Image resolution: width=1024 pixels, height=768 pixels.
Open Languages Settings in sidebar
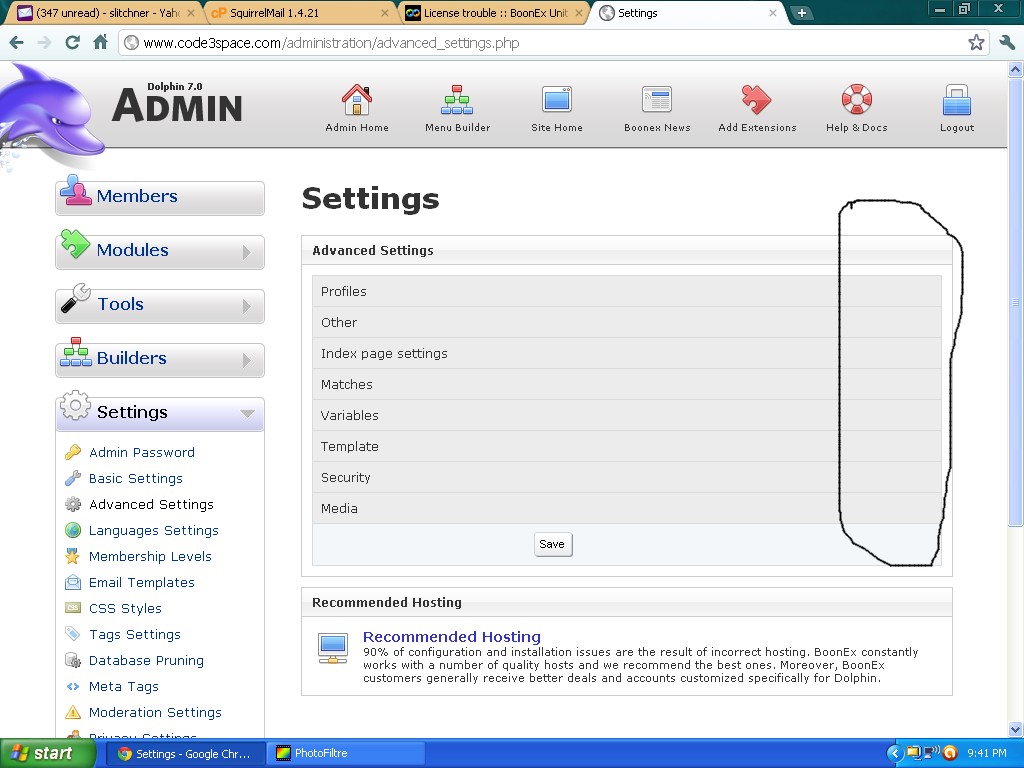pyautogui.click(x=153, y=531)
